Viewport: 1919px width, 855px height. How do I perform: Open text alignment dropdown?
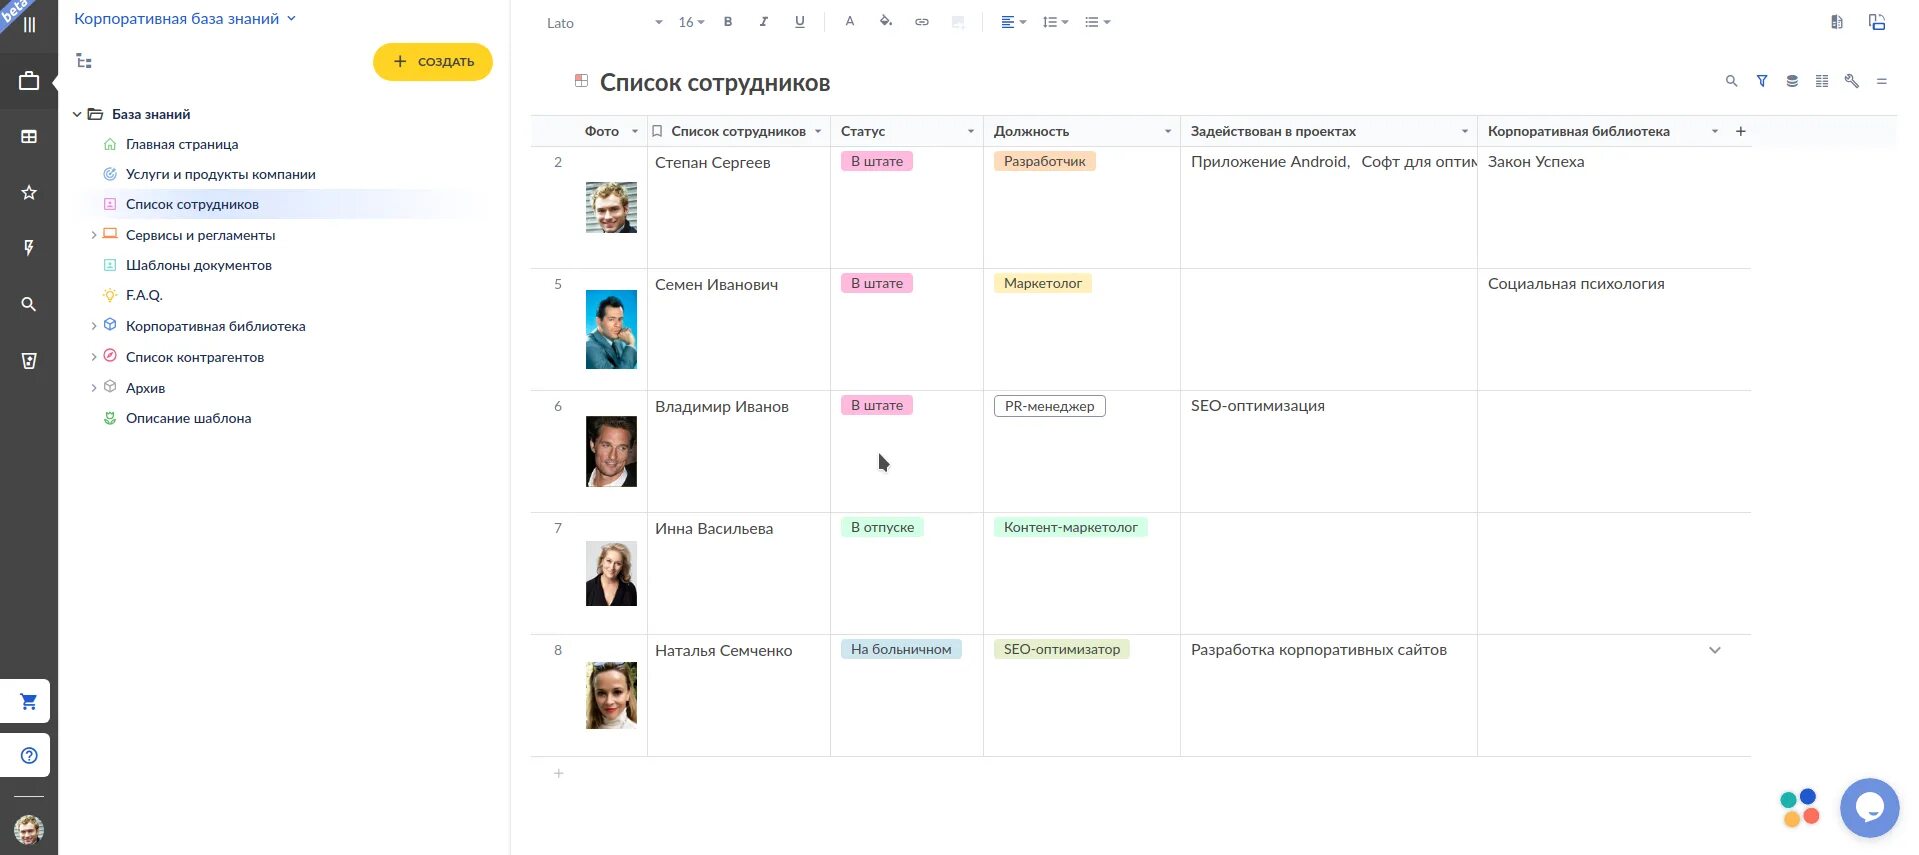[1013, 22]
